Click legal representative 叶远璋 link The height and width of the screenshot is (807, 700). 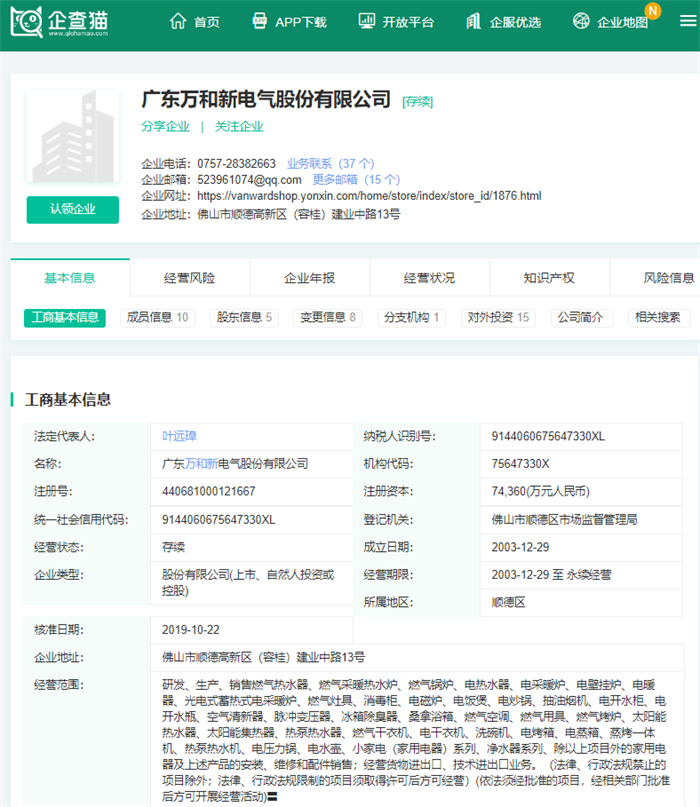(x=179, y=436)
